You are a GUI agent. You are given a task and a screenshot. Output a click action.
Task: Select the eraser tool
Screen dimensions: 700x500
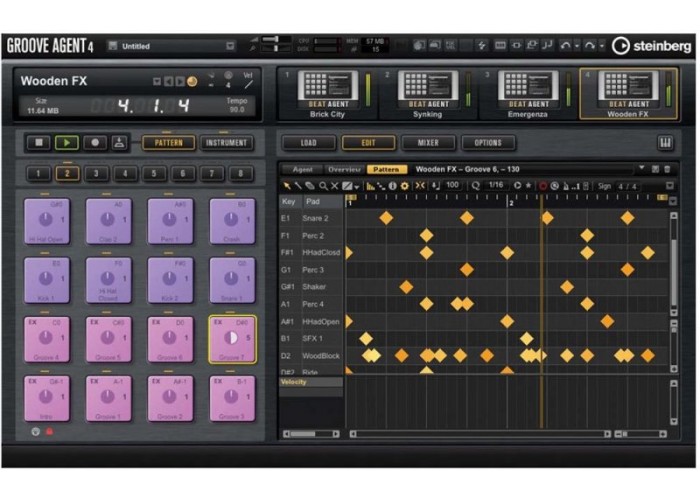pos(310,186)
